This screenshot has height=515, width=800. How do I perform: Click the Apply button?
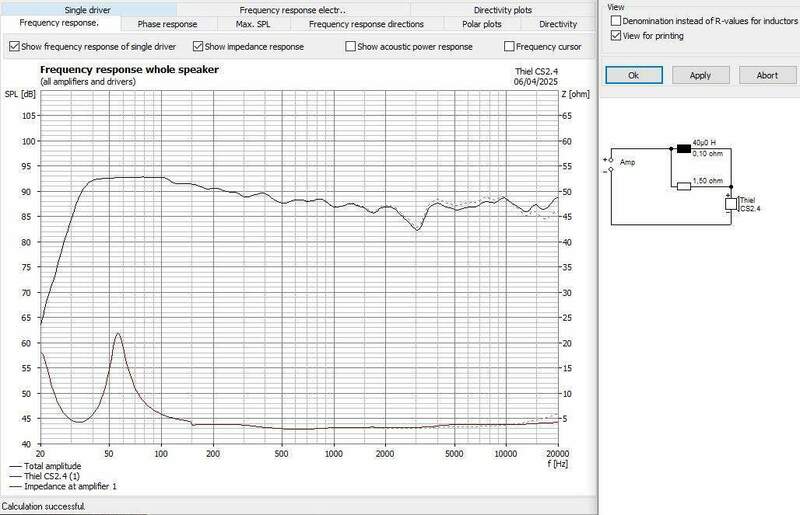tap(700, 75)
